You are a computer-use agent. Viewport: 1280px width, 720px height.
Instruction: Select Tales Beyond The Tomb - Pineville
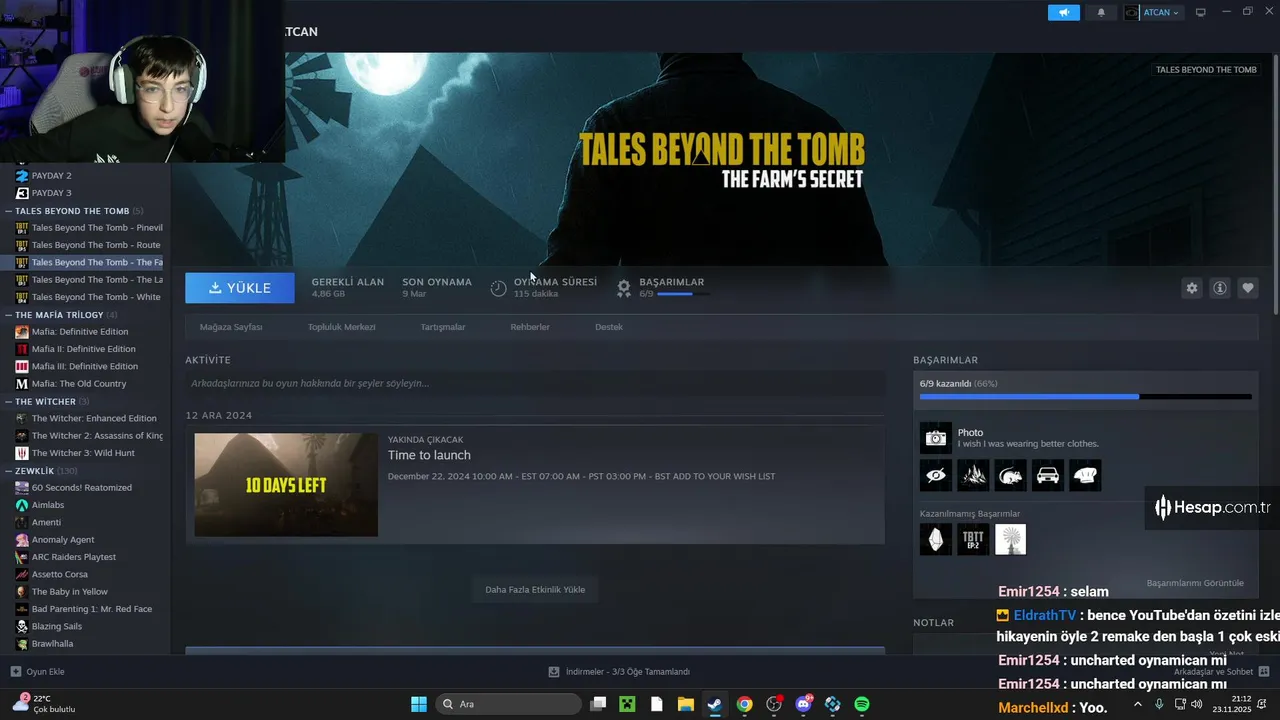(87, 228)
